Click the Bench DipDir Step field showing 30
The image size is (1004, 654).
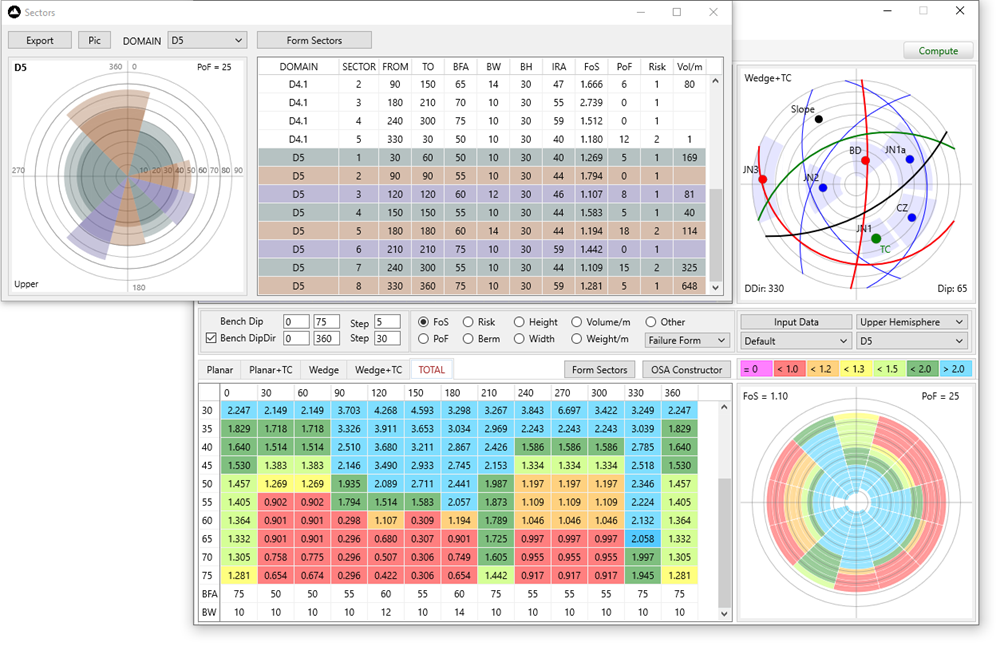[x=387, y=338]
